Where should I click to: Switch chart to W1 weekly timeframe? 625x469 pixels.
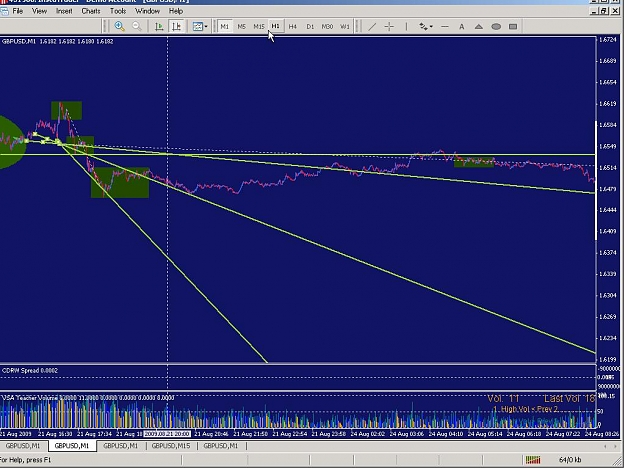tap(344, 27)
